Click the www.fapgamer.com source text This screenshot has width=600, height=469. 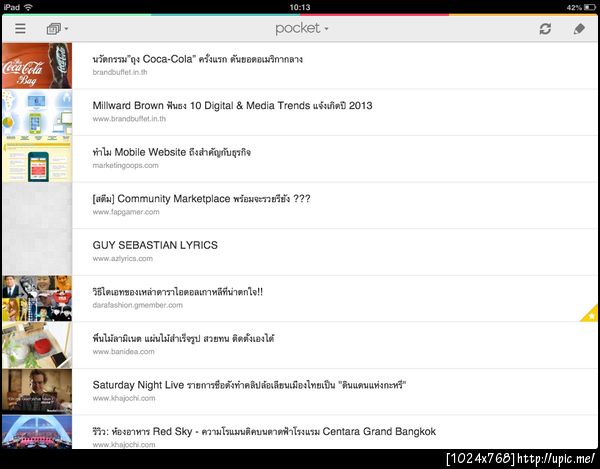pos(126,212)
